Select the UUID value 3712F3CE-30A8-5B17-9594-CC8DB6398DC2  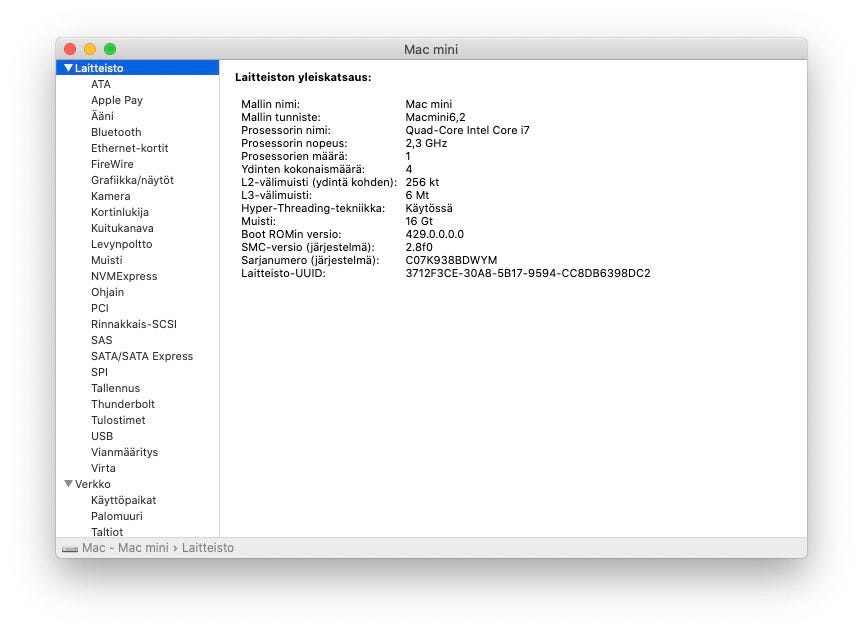(x=528, y=273)
